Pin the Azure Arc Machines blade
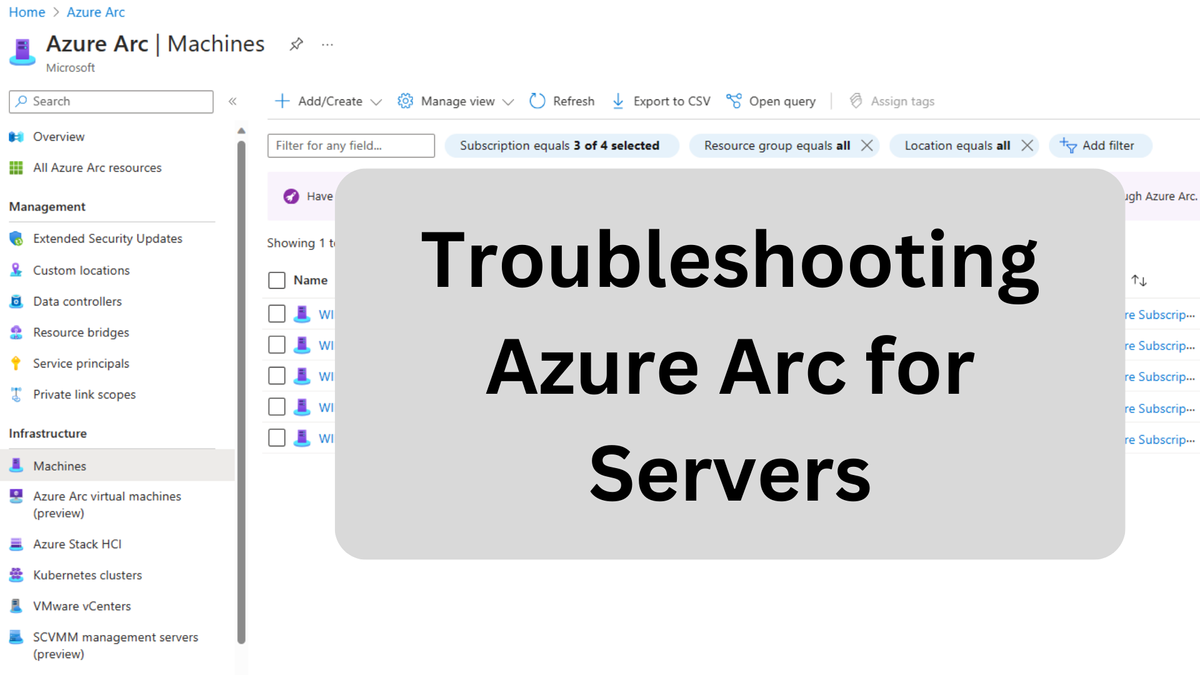1200x675 pixels. pos(295,44)
